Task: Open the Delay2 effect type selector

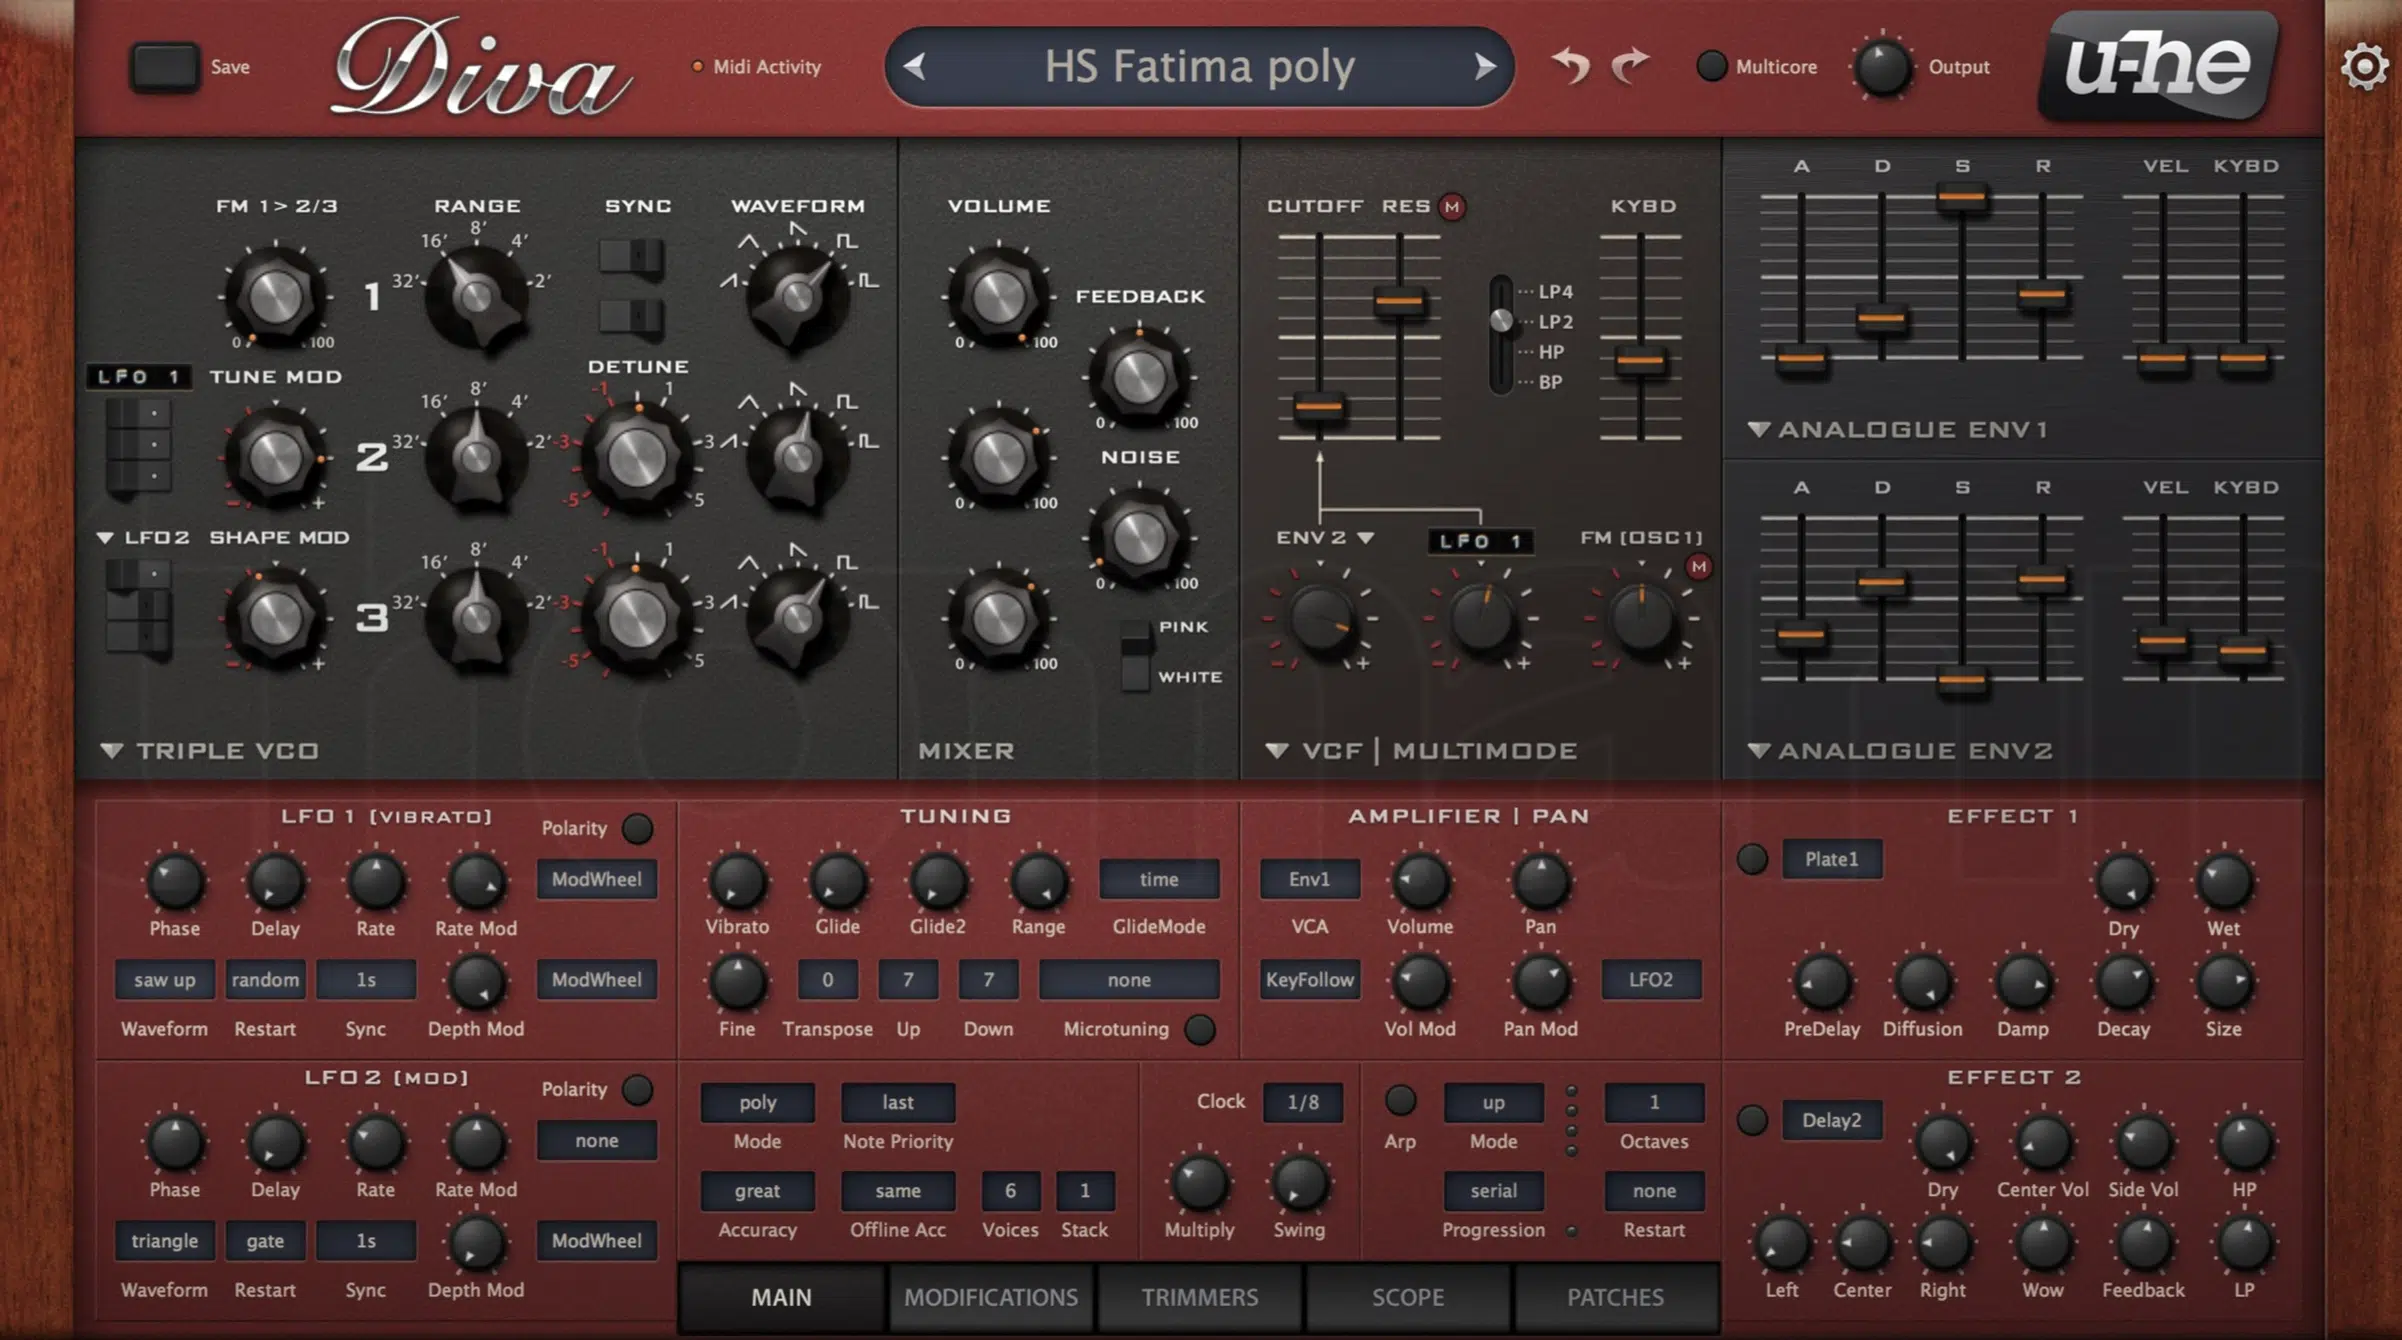Action: (x=1831, y=1120)
